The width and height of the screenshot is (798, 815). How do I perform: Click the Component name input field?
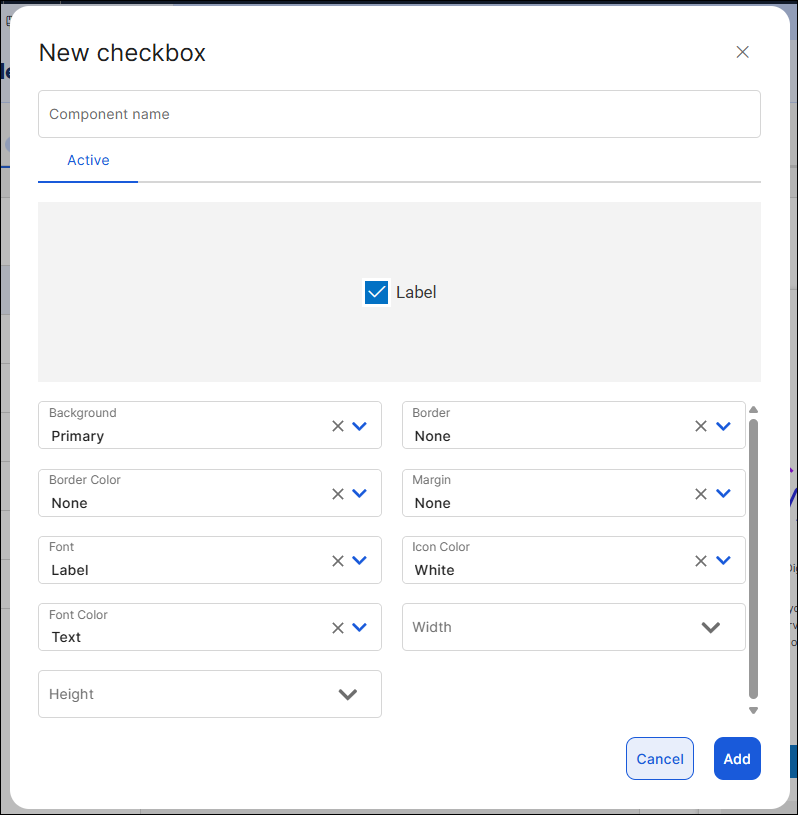point(399,114)
